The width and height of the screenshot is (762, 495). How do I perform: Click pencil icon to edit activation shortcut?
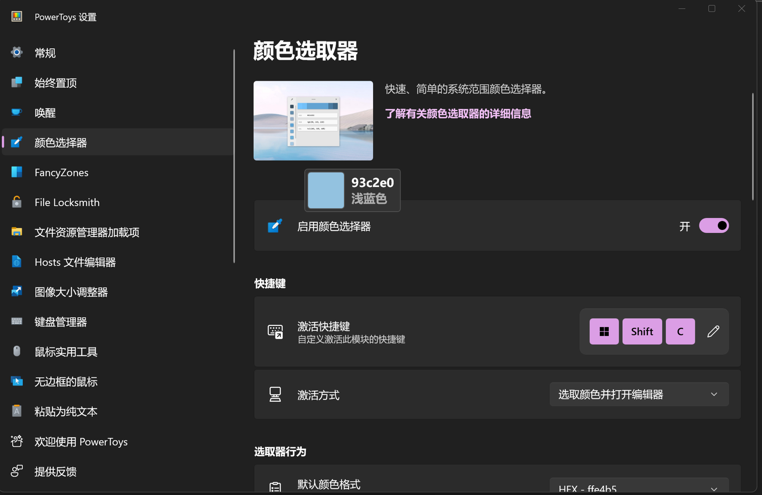(713, 331)
